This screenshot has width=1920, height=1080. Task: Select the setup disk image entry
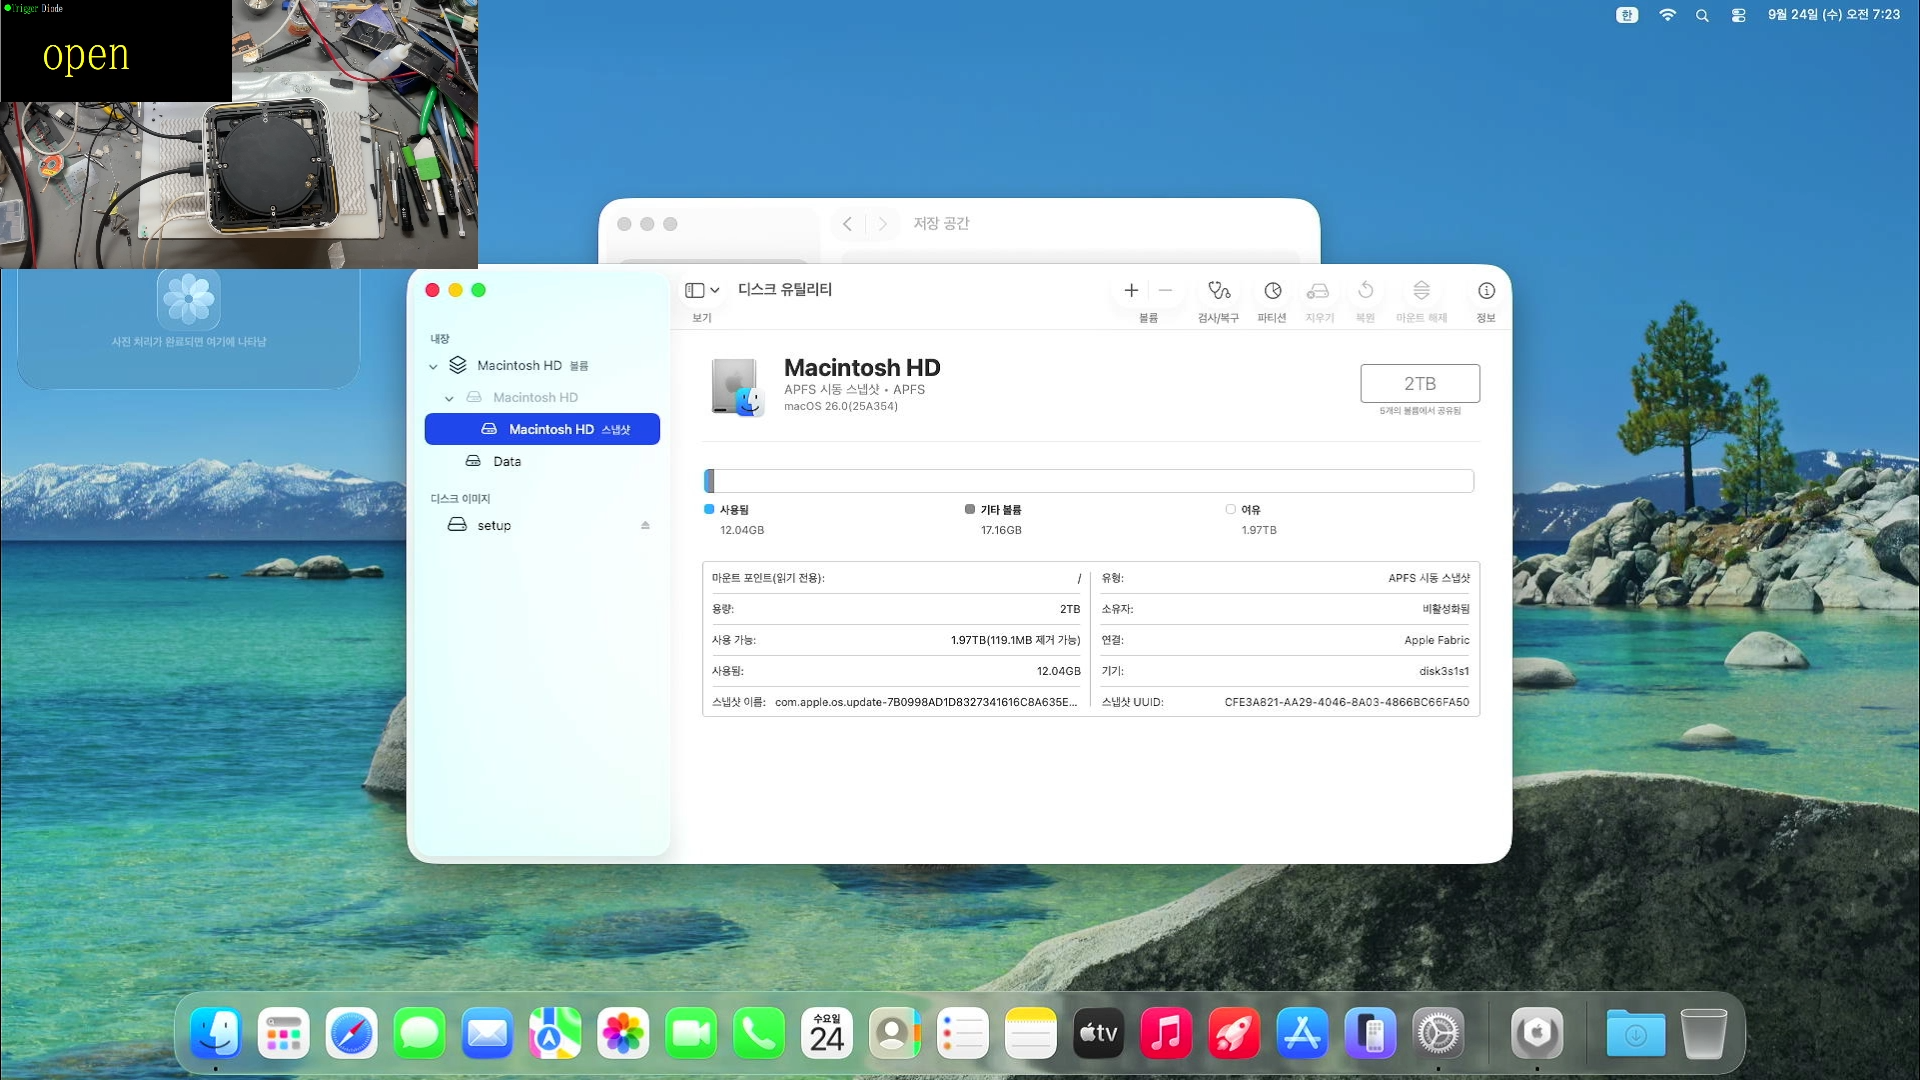click(494, 525)
